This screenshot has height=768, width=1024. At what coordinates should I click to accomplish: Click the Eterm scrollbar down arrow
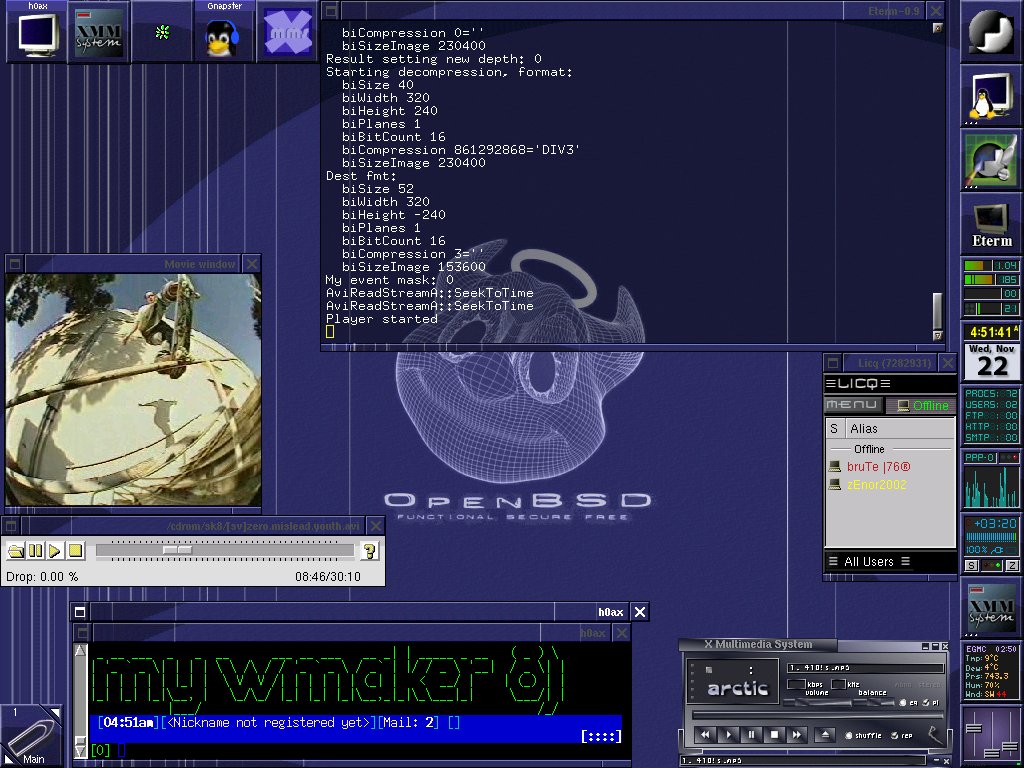937,336
